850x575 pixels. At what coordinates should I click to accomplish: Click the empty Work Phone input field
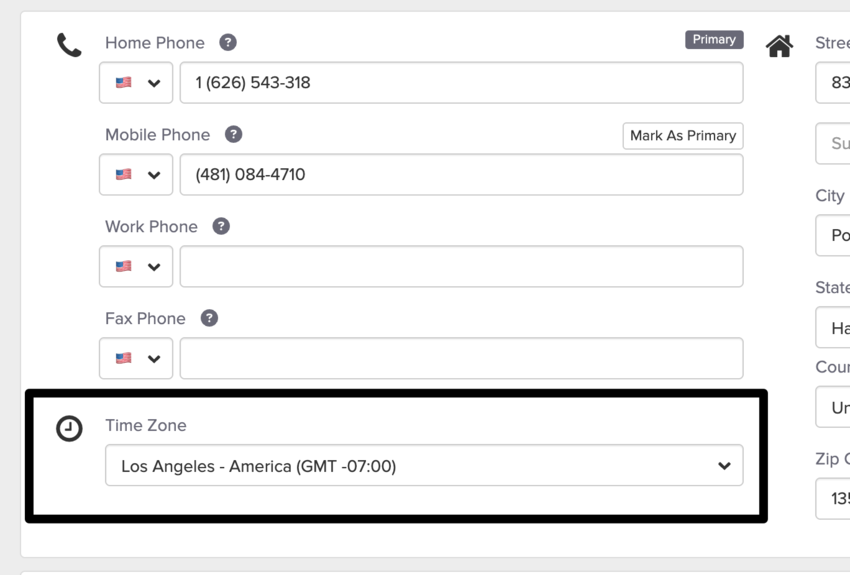[461, 267]
